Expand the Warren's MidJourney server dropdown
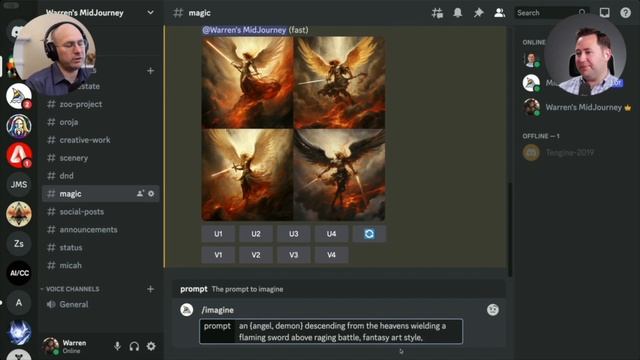Viewport: 640px width, 360px height. (x=150, y=13)
